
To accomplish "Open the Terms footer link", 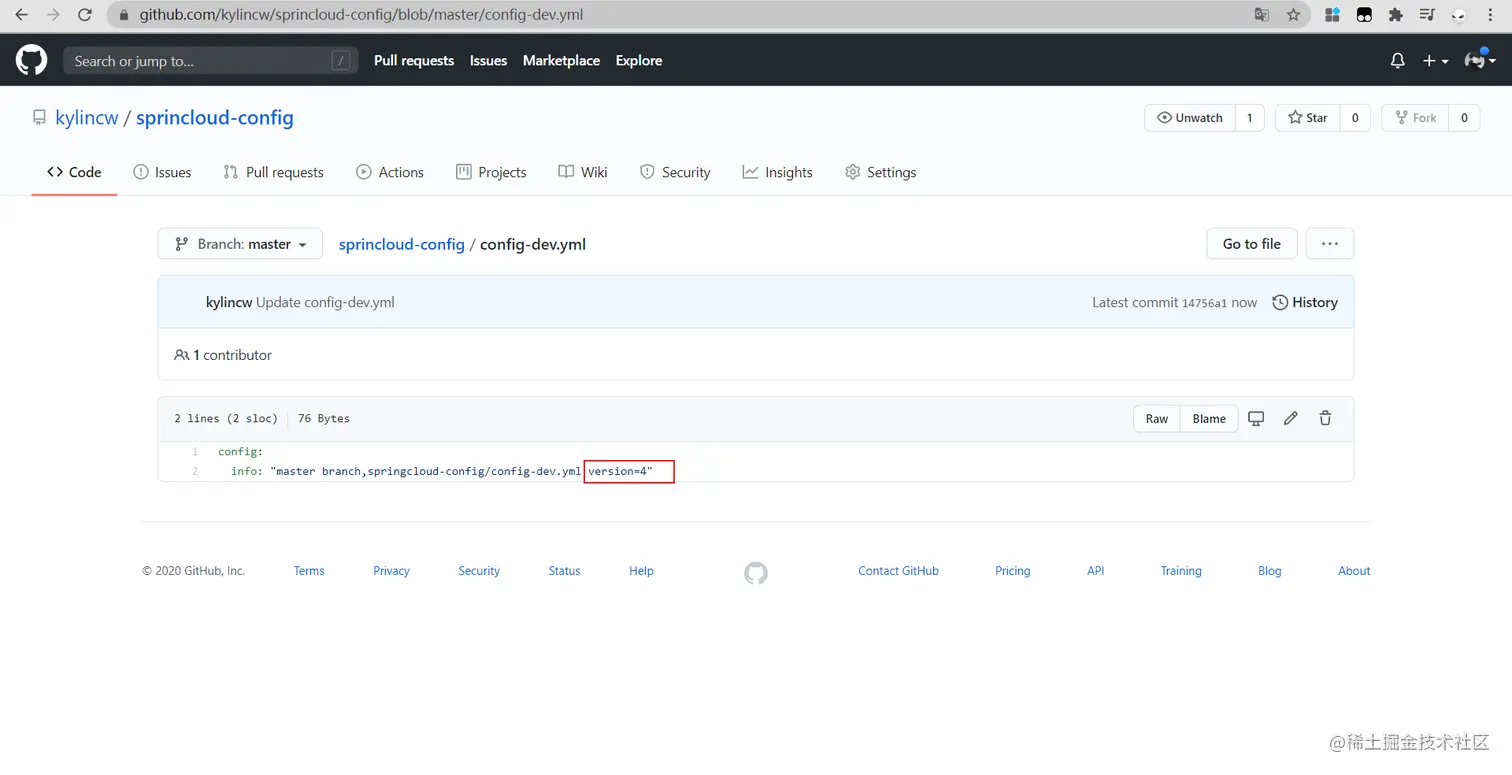I will 309,571.
